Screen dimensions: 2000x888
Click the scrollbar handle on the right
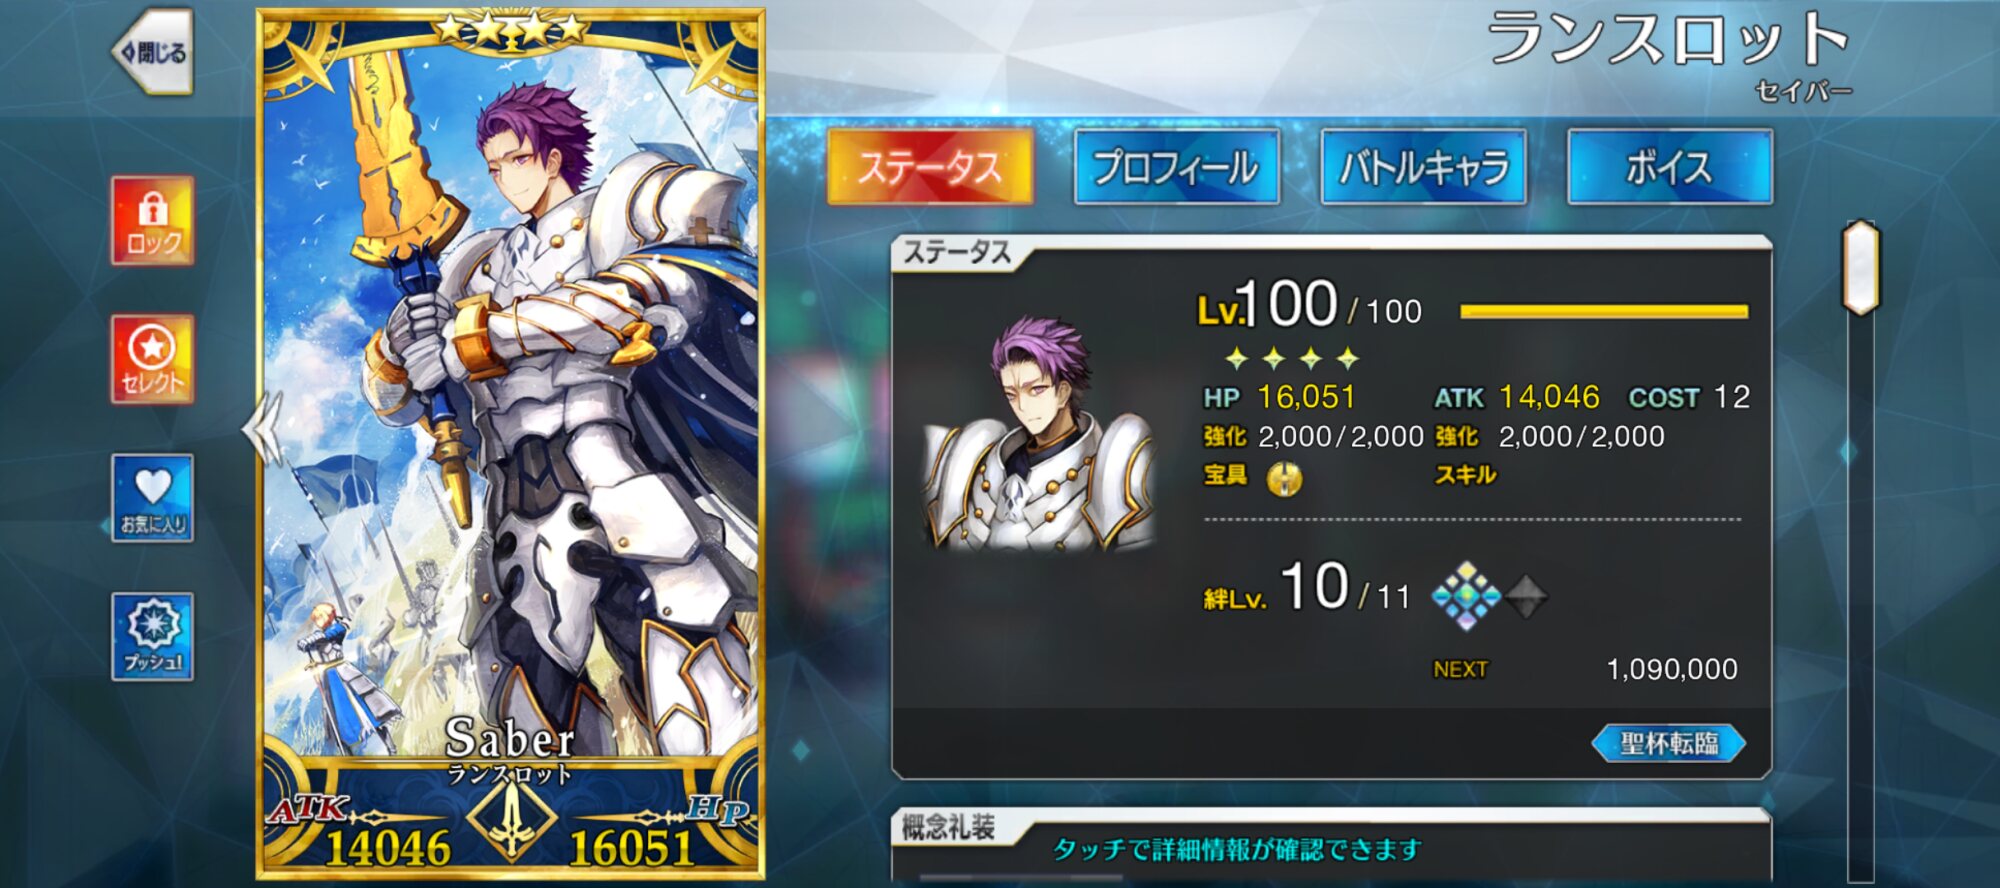pos(1861,267)
